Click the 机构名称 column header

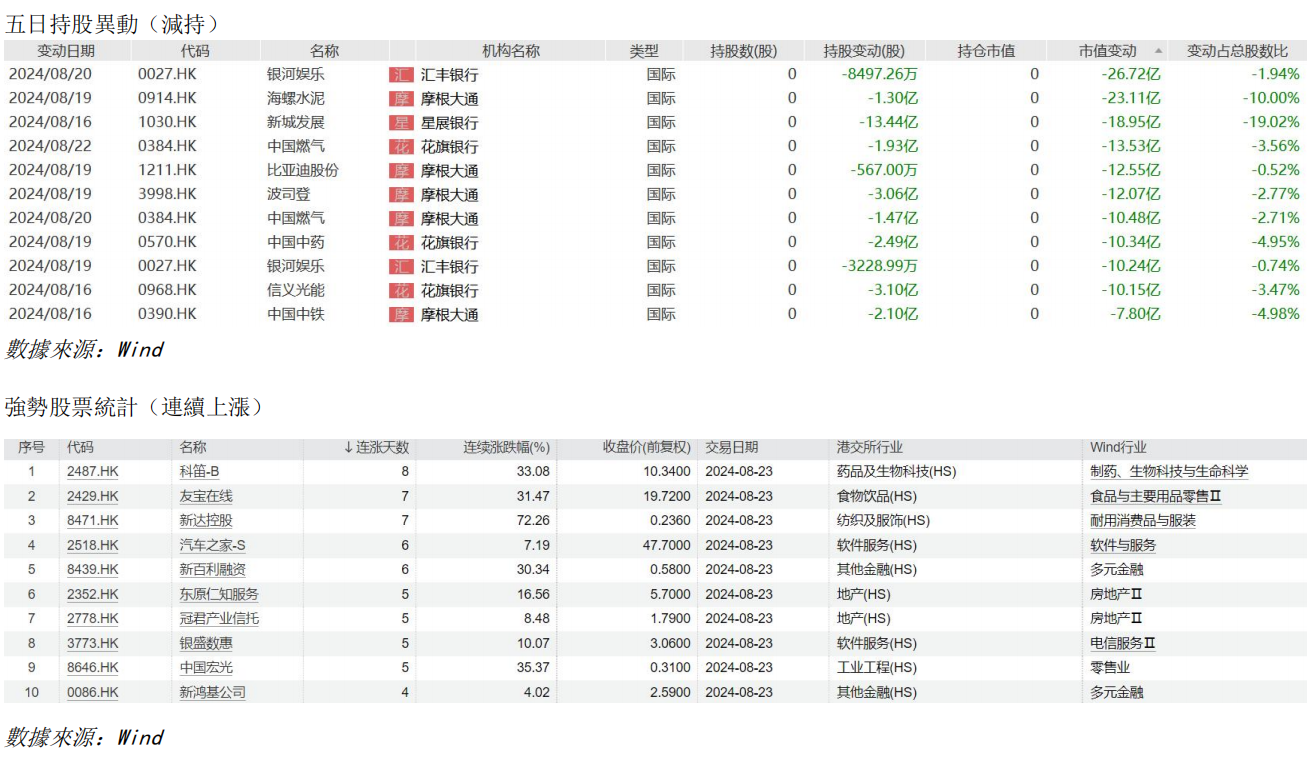(x=511, y=51)
